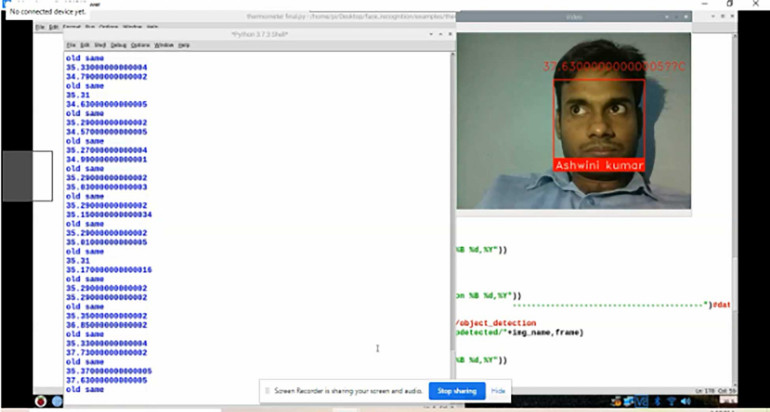
Task: Open the Window menu in Python Shell
Action: point(164,45)
